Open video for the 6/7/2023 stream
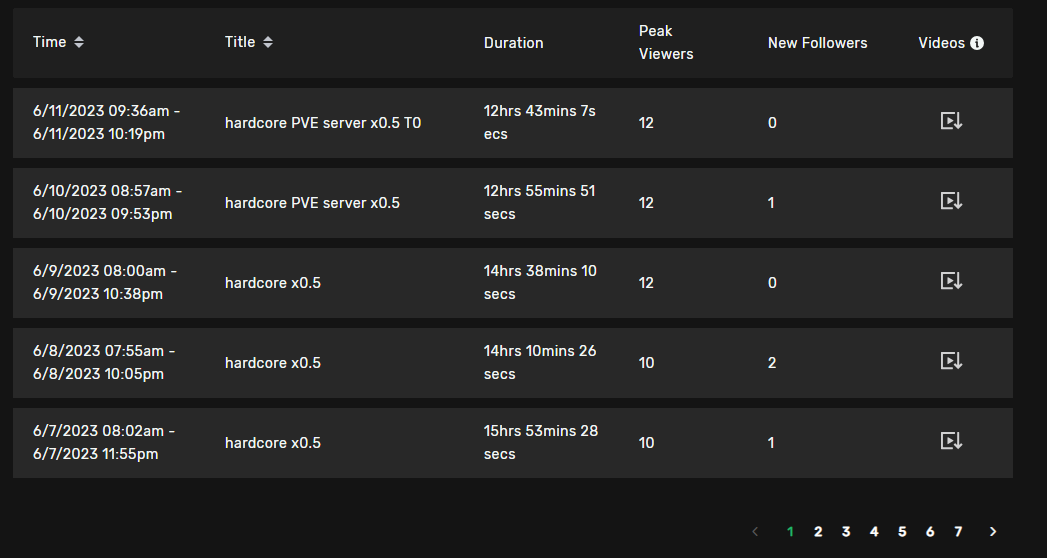 [x=951, y=442]
